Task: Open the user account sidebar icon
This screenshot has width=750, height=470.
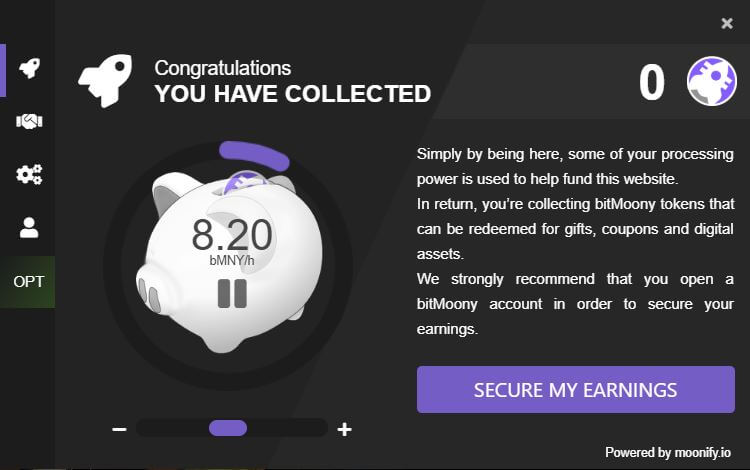Action: tap(29, 228)
